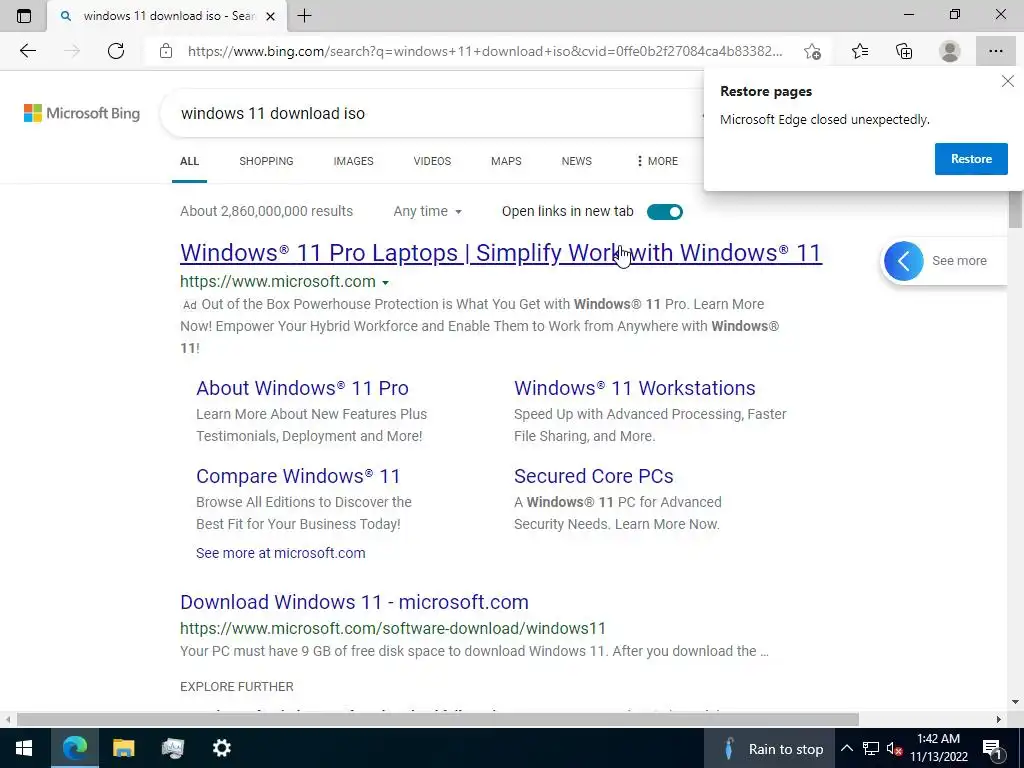This screenshot has height=768, width=1024.
Task: Switch to the NEWS tab
Action: click(577, 161)
